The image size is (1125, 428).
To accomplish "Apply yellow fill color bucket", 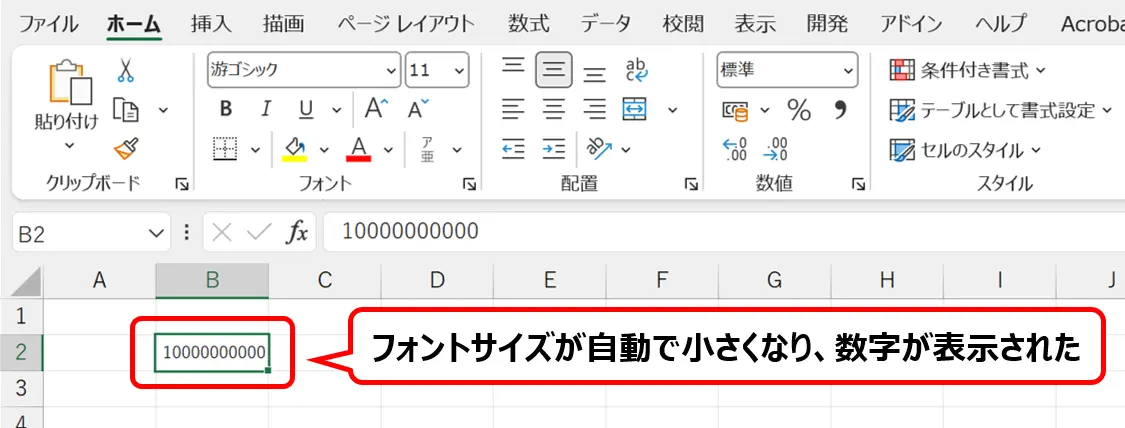I will pos(294,149).
